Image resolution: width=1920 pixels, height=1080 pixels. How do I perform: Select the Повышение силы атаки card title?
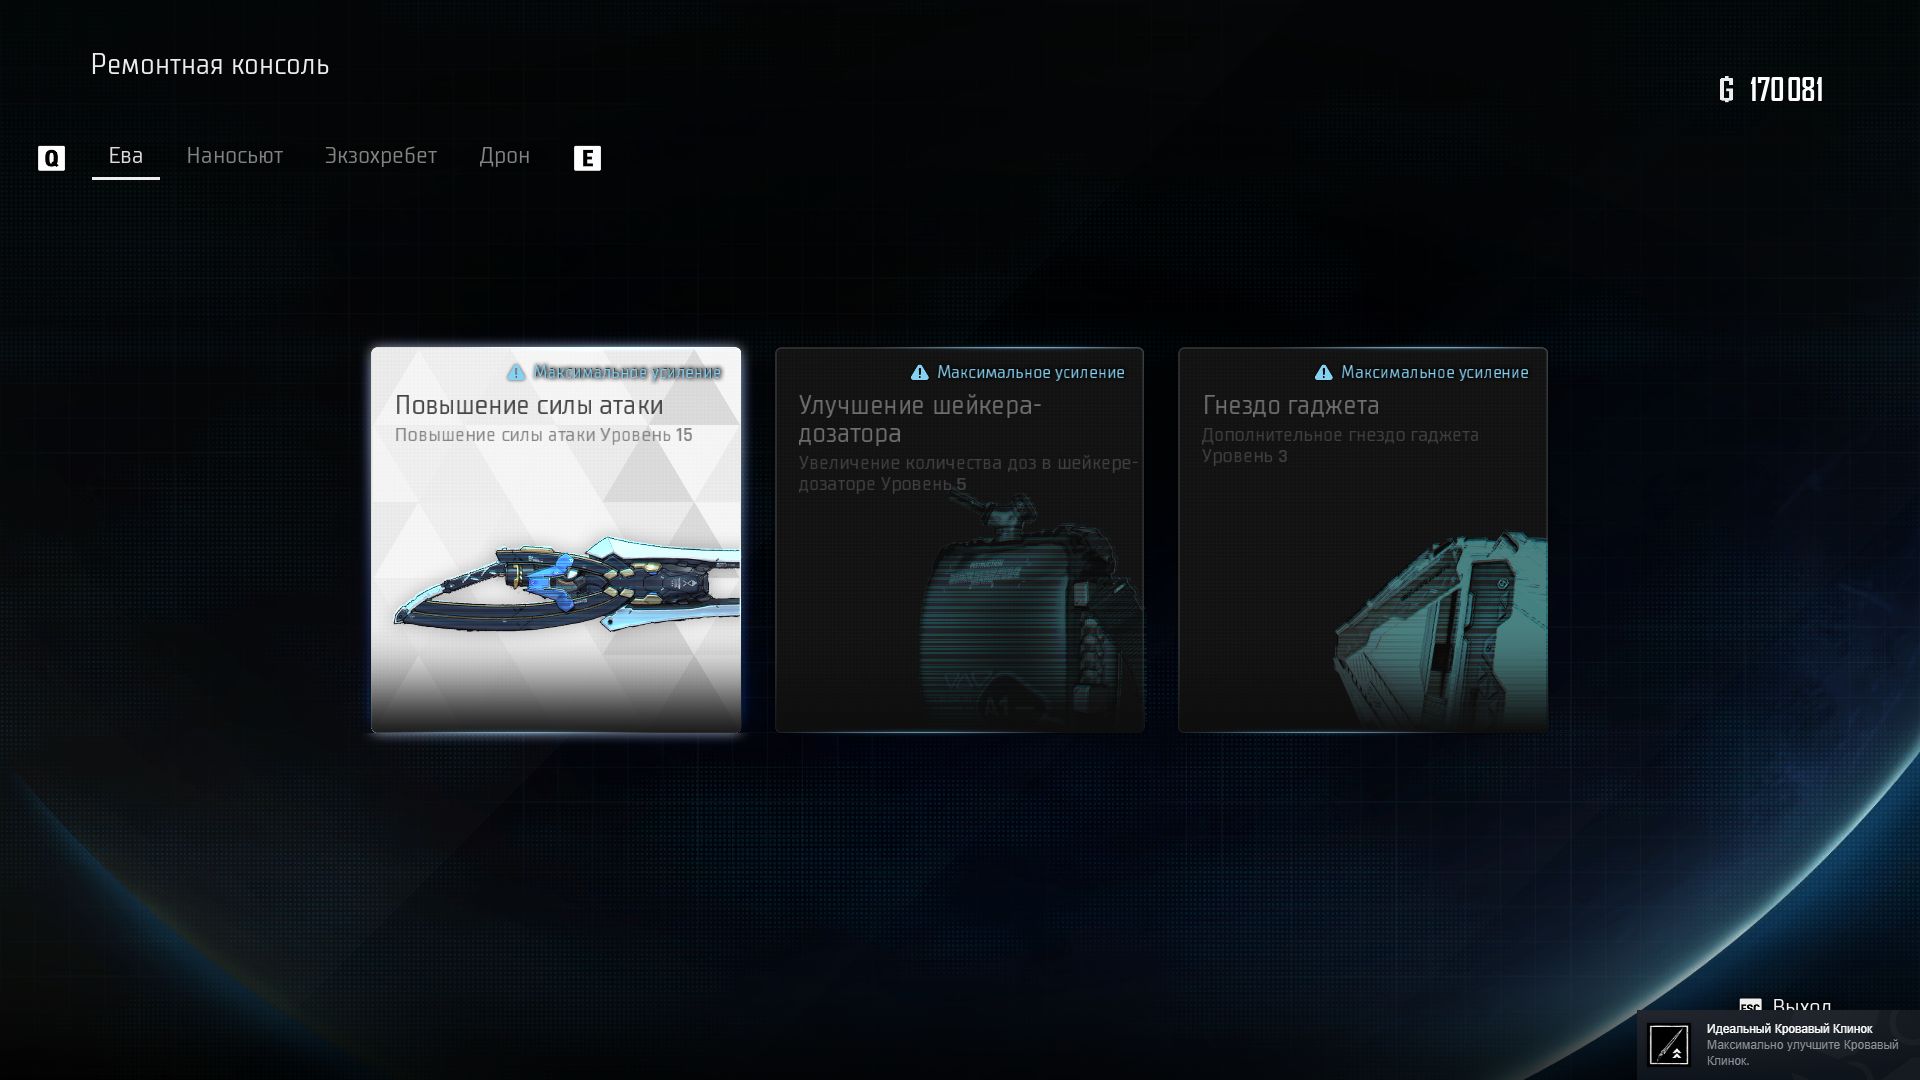(528, 405)
